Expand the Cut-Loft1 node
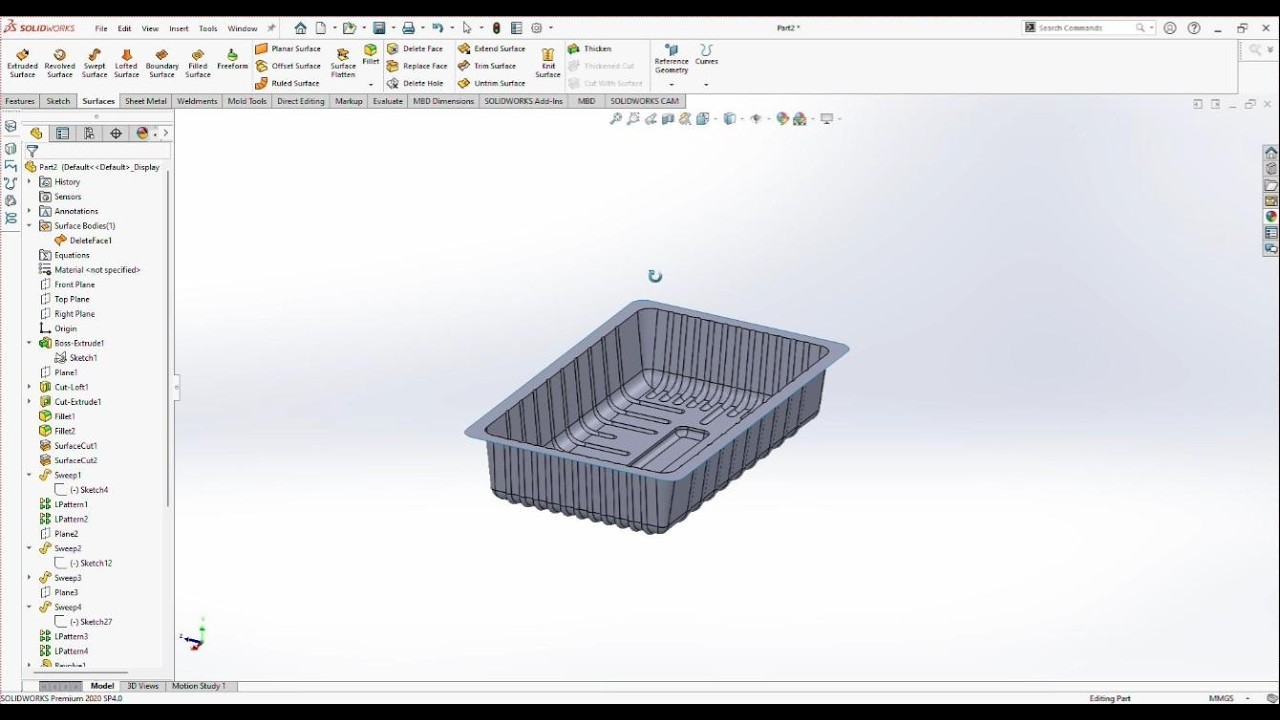 (x=29, y=387)
